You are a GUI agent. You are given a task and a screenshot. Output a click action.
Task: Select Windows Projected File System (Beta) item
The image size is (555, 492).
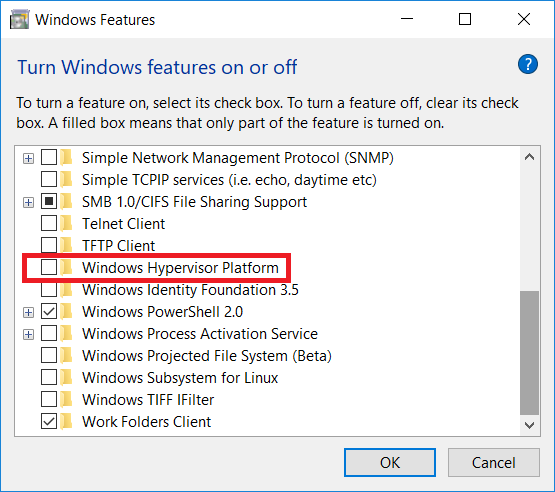pos(207,356)
